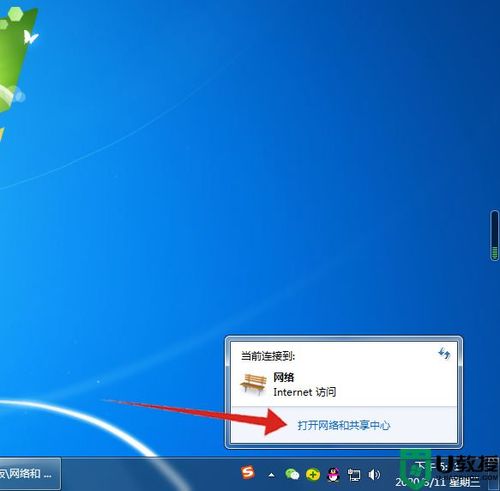Expand hidden tray icons arrow

click(272, 475)
